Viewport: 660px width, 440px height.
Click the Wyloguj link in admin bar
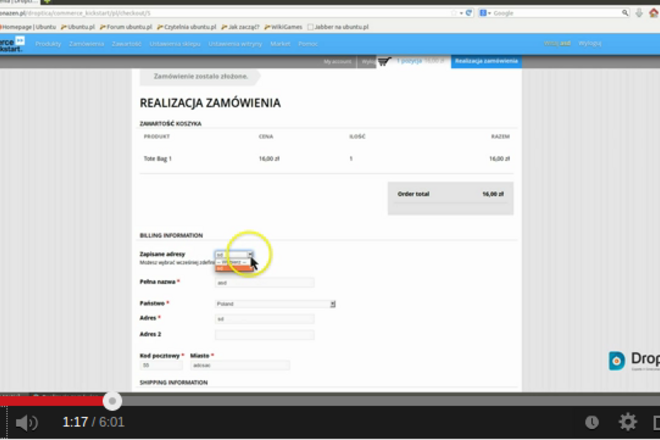(x=590, y=43)
